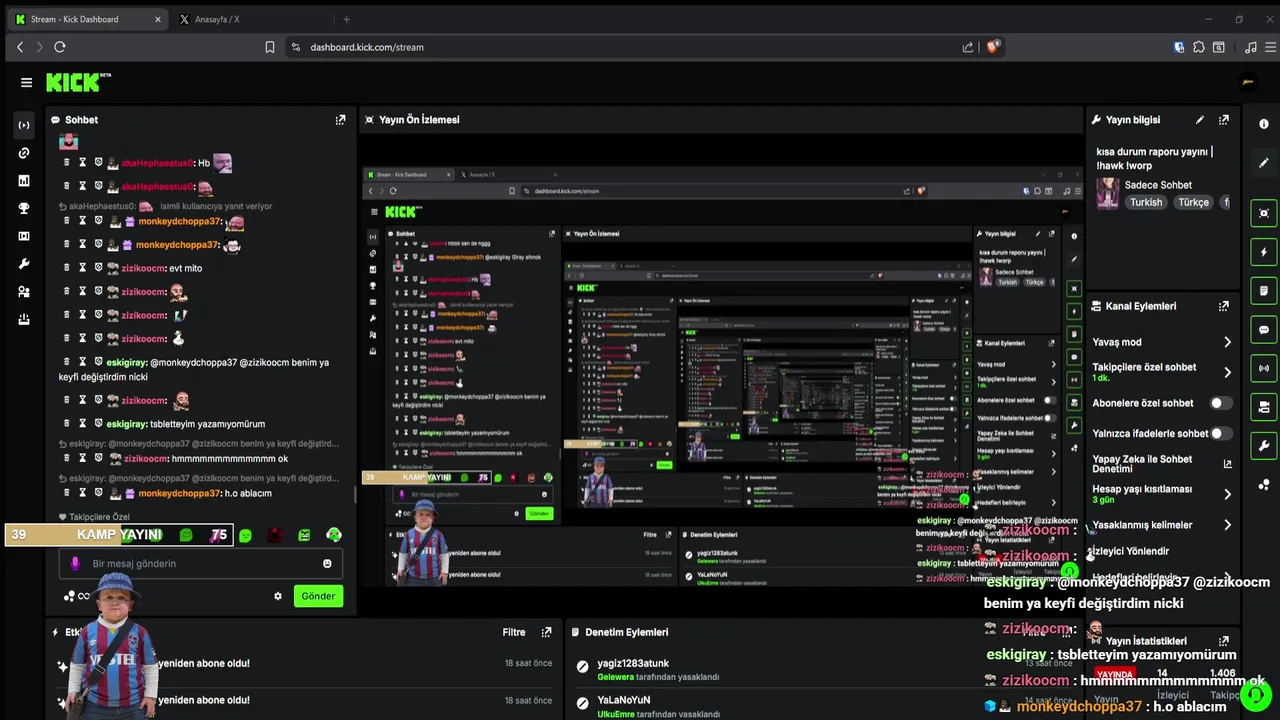Click the browser back arrow
Image resolution: width=1280 pixels, height=720 pixels.
[20, 47]
